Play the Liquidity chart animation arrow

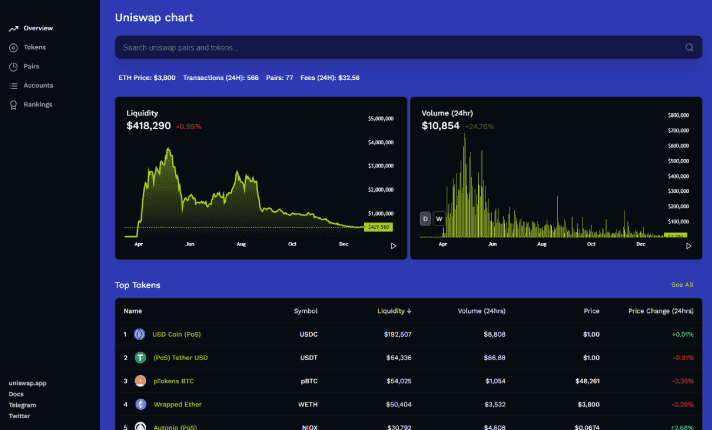(x=393, y=246)
